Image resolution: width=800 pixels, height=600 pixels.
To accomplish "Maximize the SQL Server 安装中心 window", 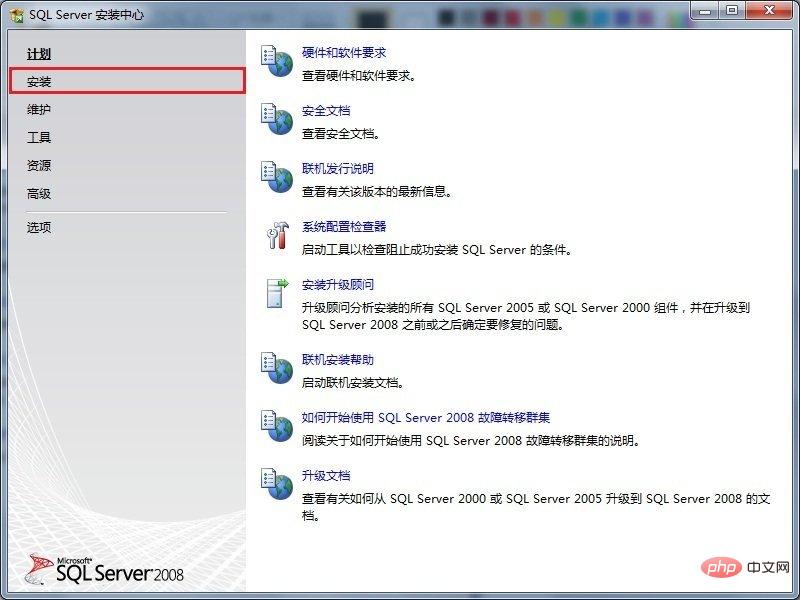I will pos(732,12).
